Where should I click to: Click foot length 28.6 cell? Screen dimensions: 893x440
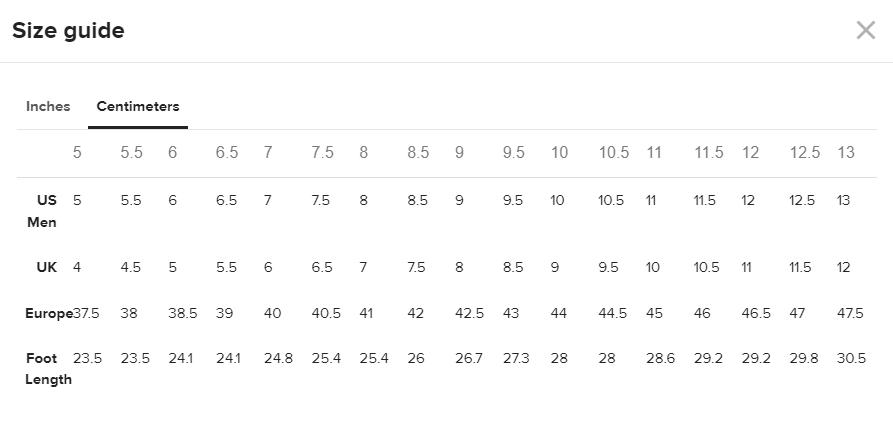pyautogui.click(x=661, y=359)
